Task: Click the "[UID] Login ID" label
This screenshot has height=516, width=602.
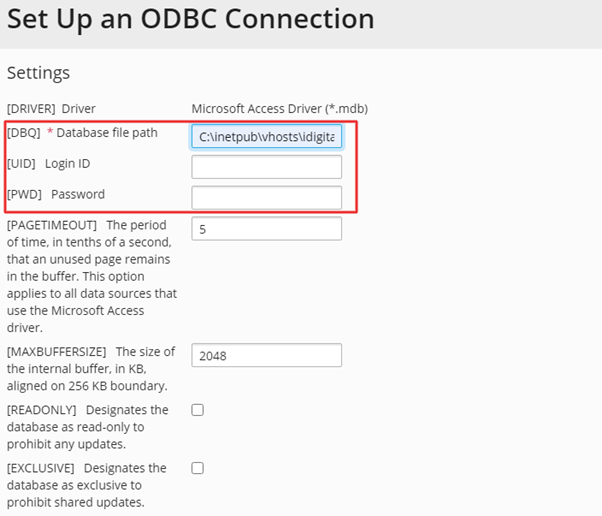Action: coord(55,164)
